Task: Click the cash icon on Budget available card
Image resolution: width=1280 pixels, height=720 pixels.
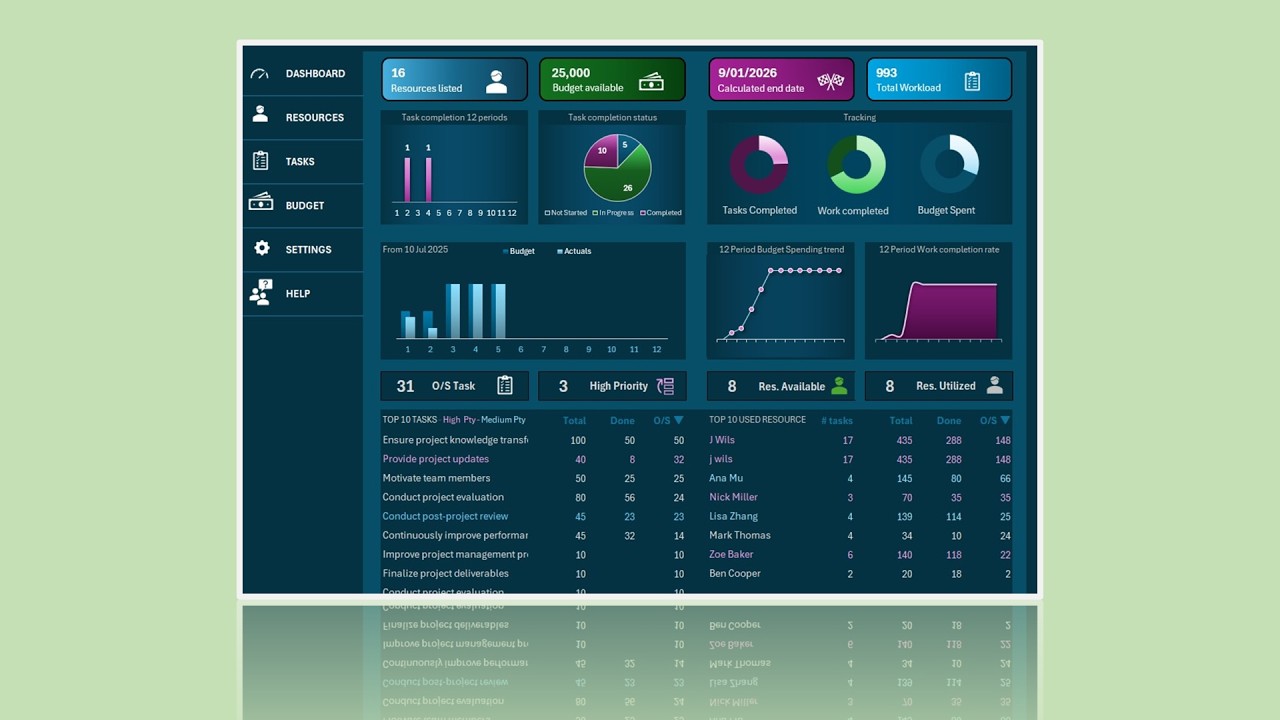Action: pos(651,82)
